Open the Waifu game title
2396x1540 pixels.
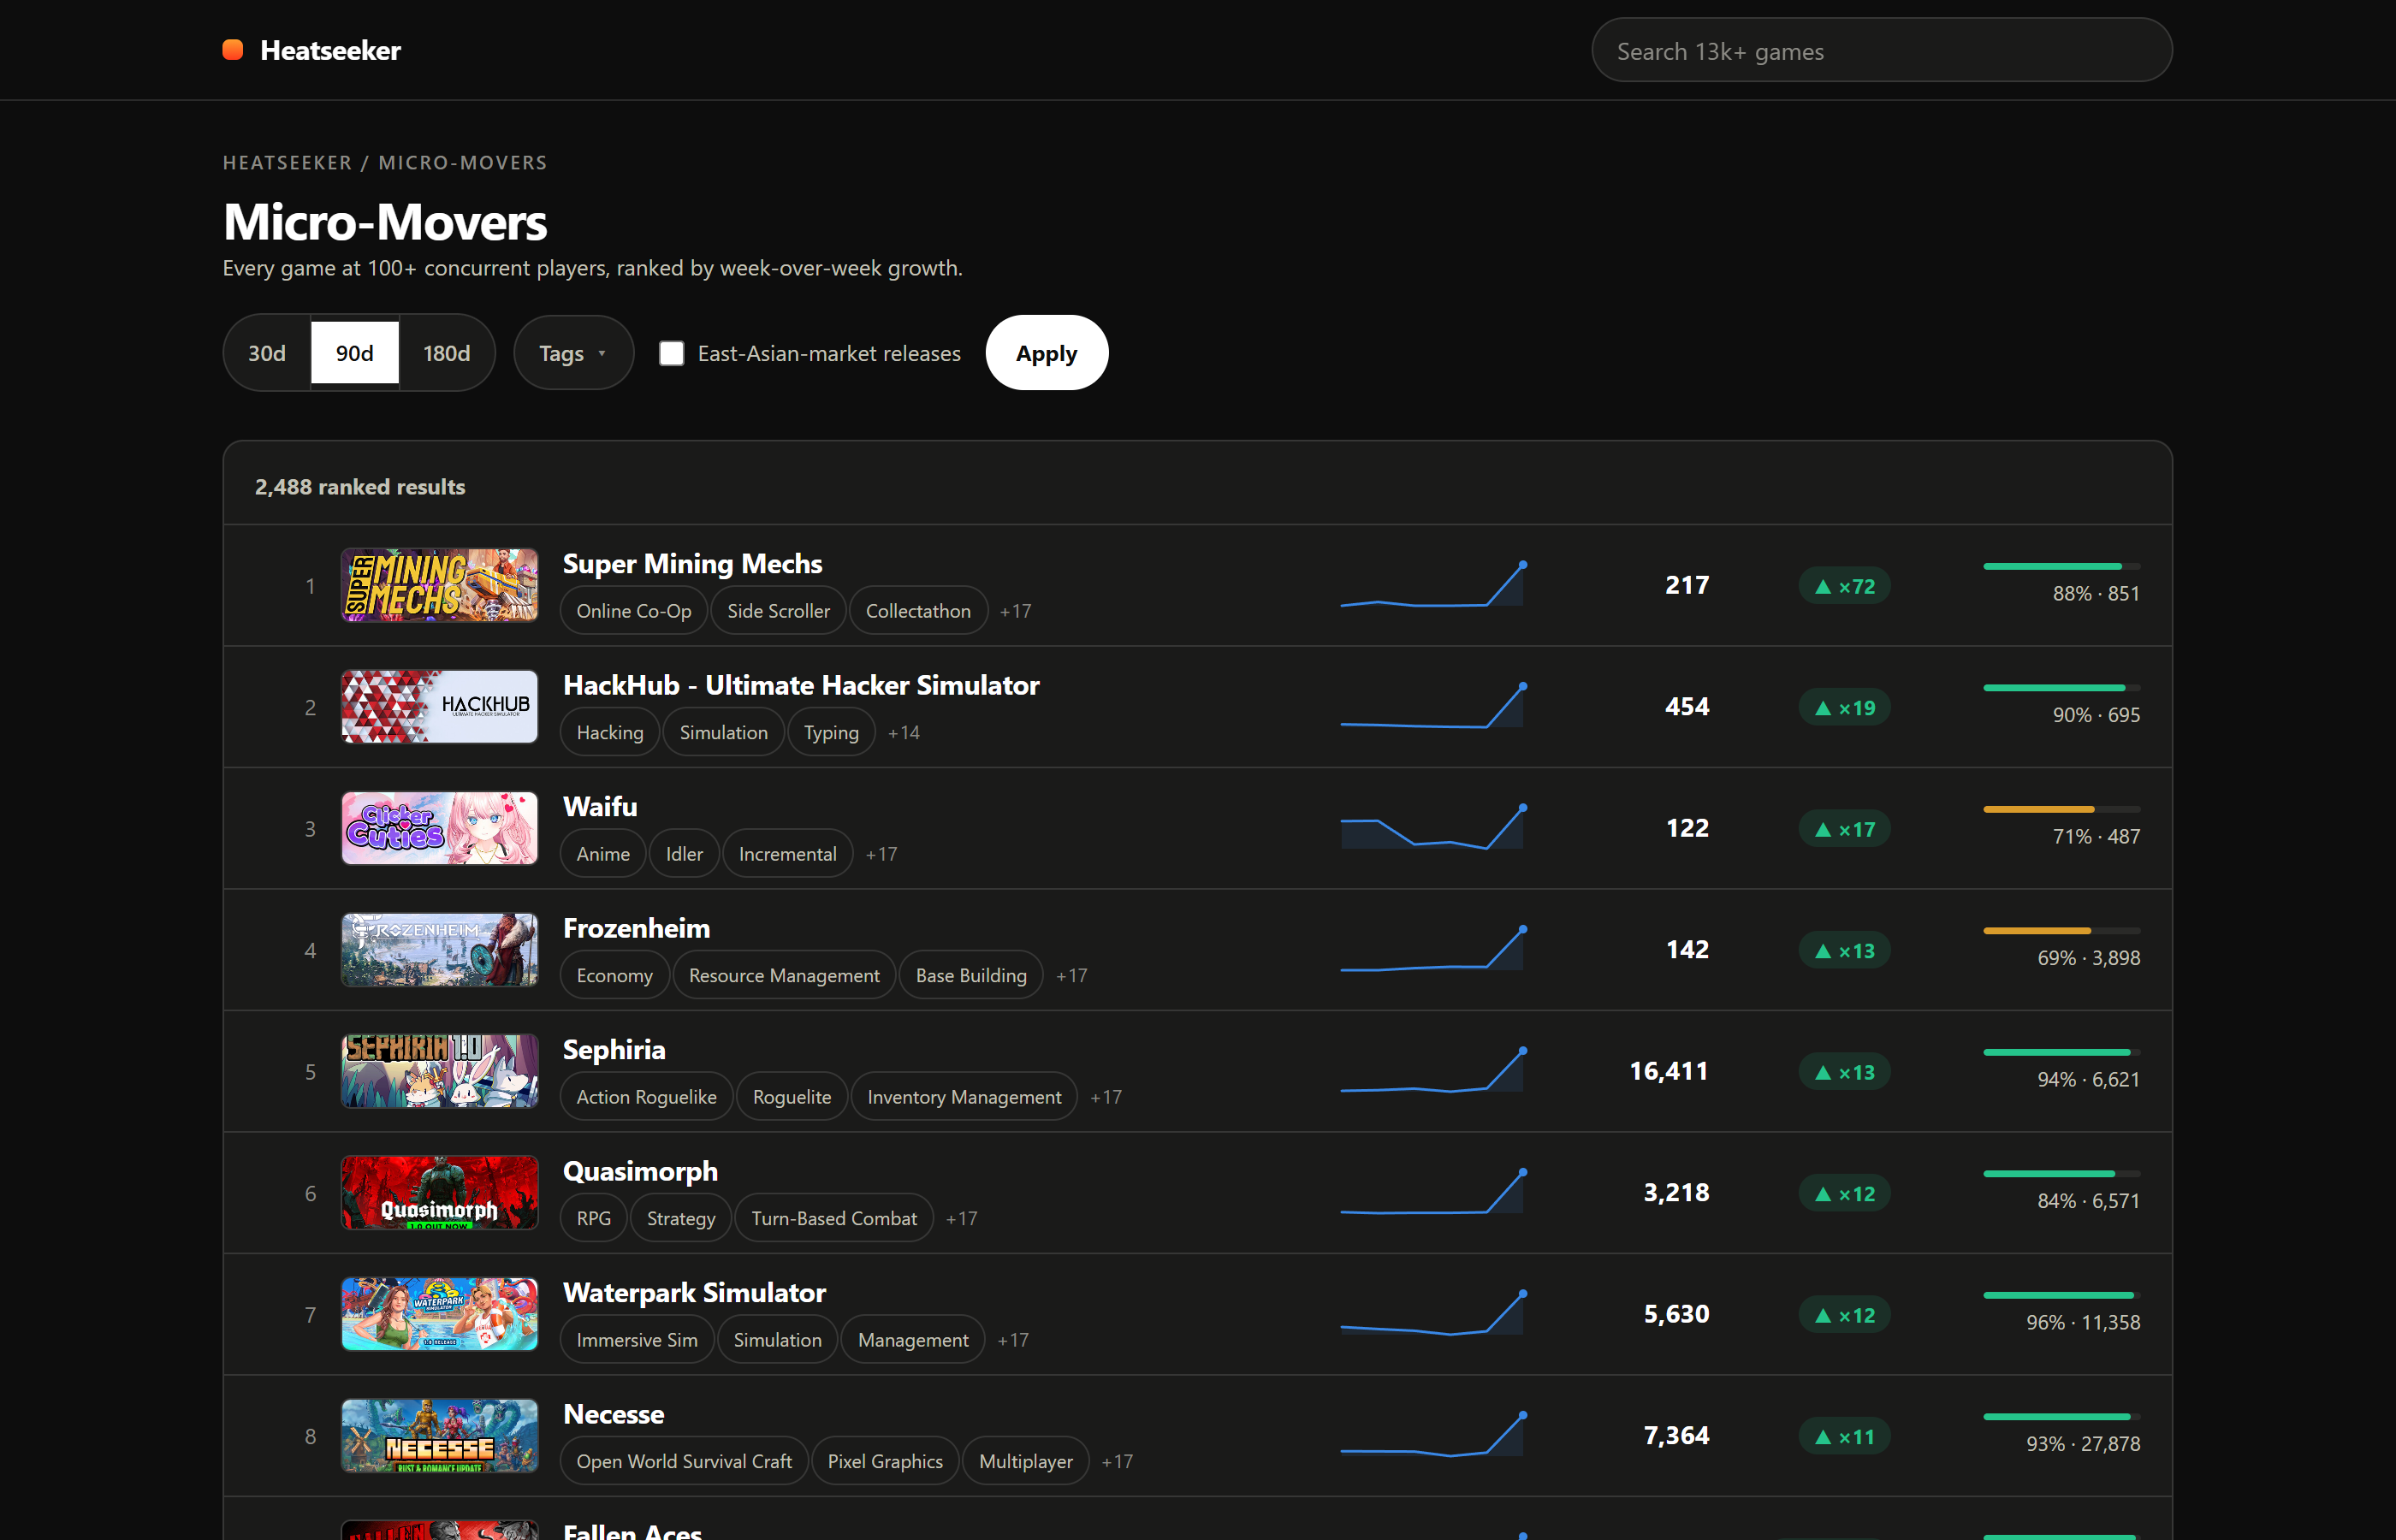pos(600,807)
